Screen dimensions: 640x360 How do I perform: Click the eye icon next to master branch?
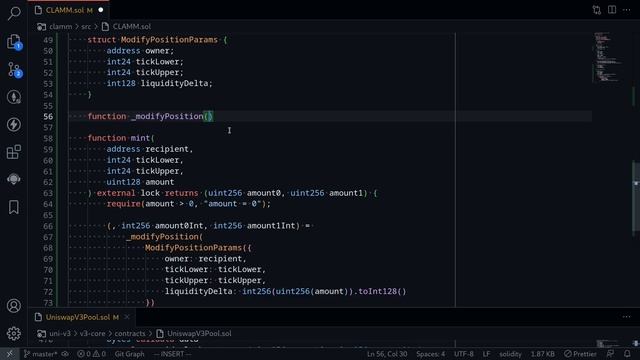65,354
